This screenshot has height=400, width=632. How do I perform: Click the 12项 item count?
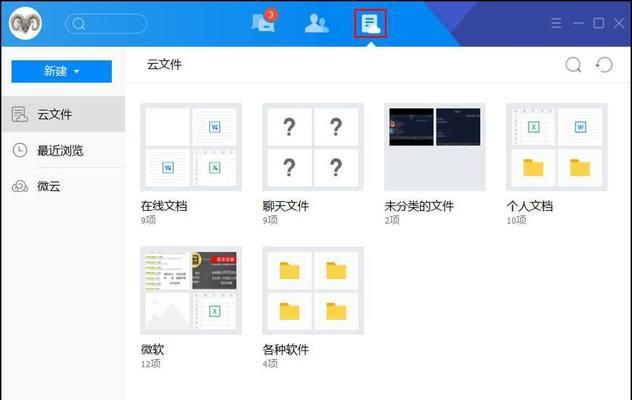pyautogui.click(x=150, y=364)
